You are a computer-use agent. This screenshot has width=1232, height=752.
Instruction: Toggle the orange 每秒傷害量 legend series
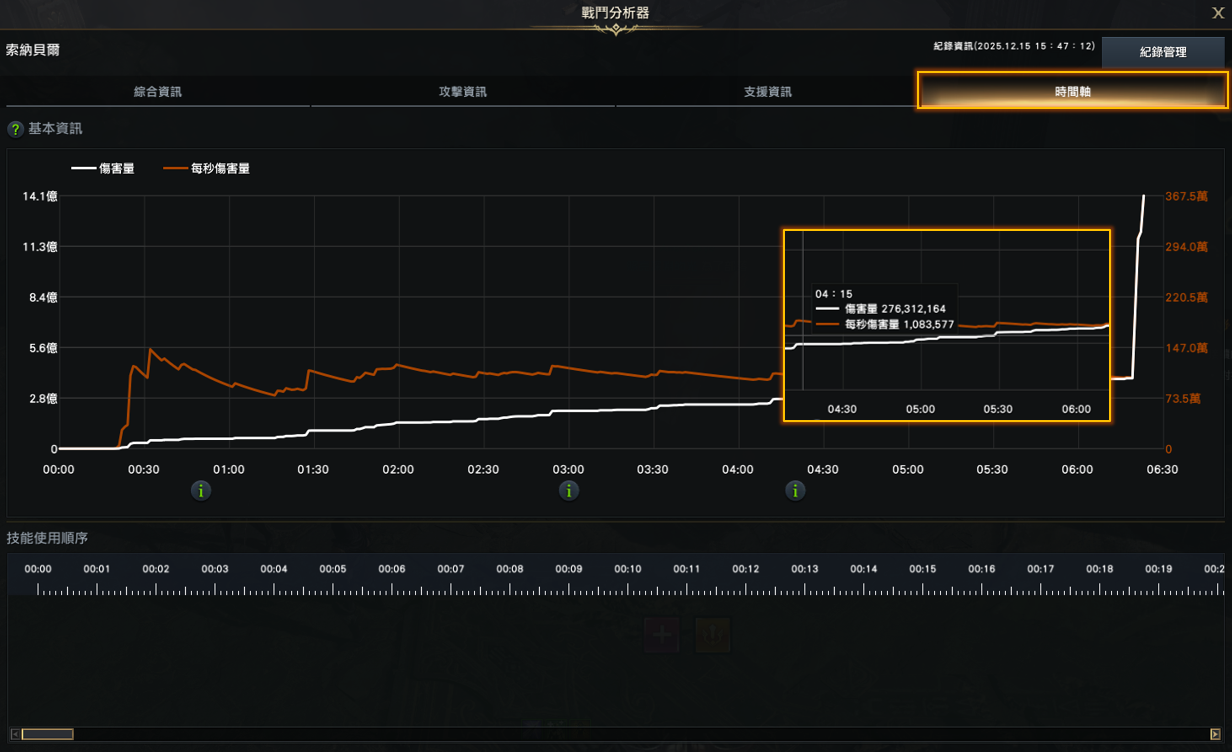coord(207,169)
